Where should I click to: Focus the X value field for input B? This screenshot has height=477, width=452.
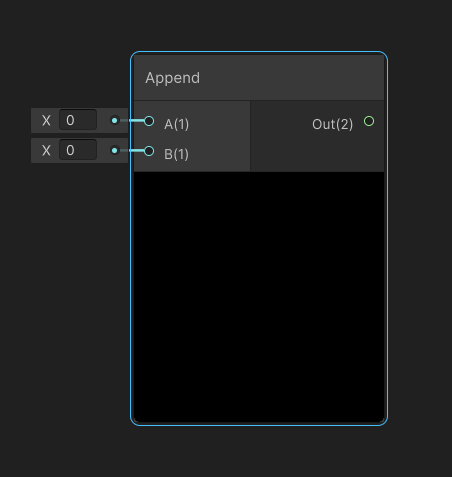coord(78,150)
